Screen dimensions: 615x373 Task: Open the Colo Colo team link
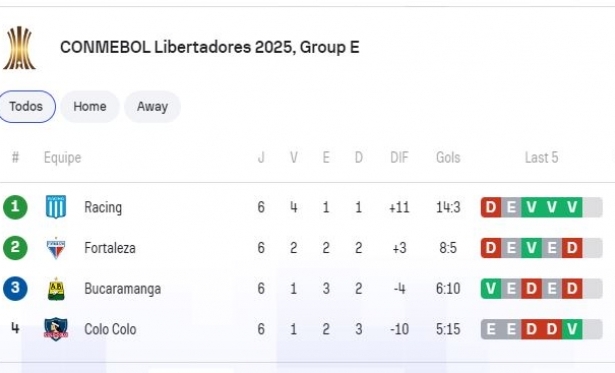(x=110, y=329)
